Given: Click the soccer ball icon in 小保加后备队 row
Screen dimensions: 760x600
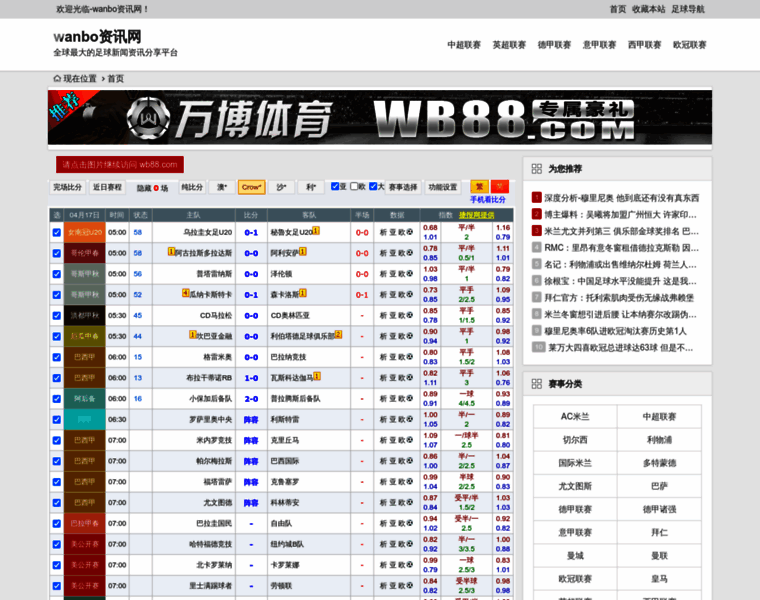Looking at the screenshot, I should pos(410,398).
